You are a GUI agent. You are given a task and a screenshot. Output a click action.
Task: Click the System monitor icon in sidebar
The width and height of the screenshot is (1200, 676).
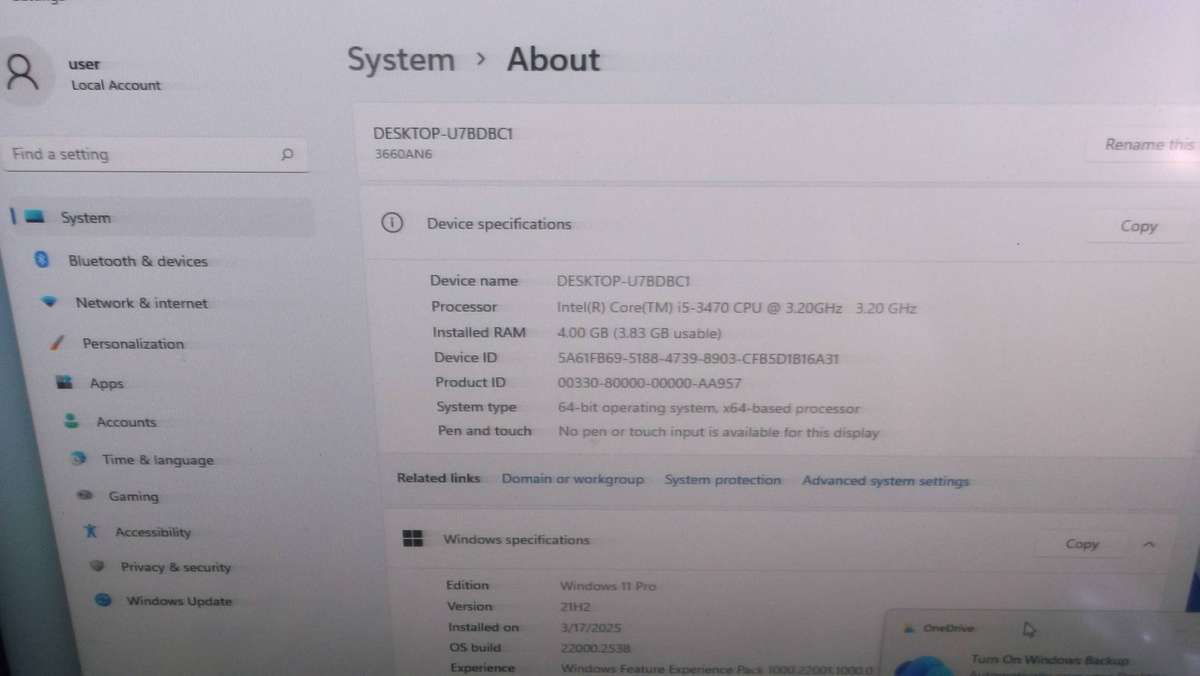35,217
